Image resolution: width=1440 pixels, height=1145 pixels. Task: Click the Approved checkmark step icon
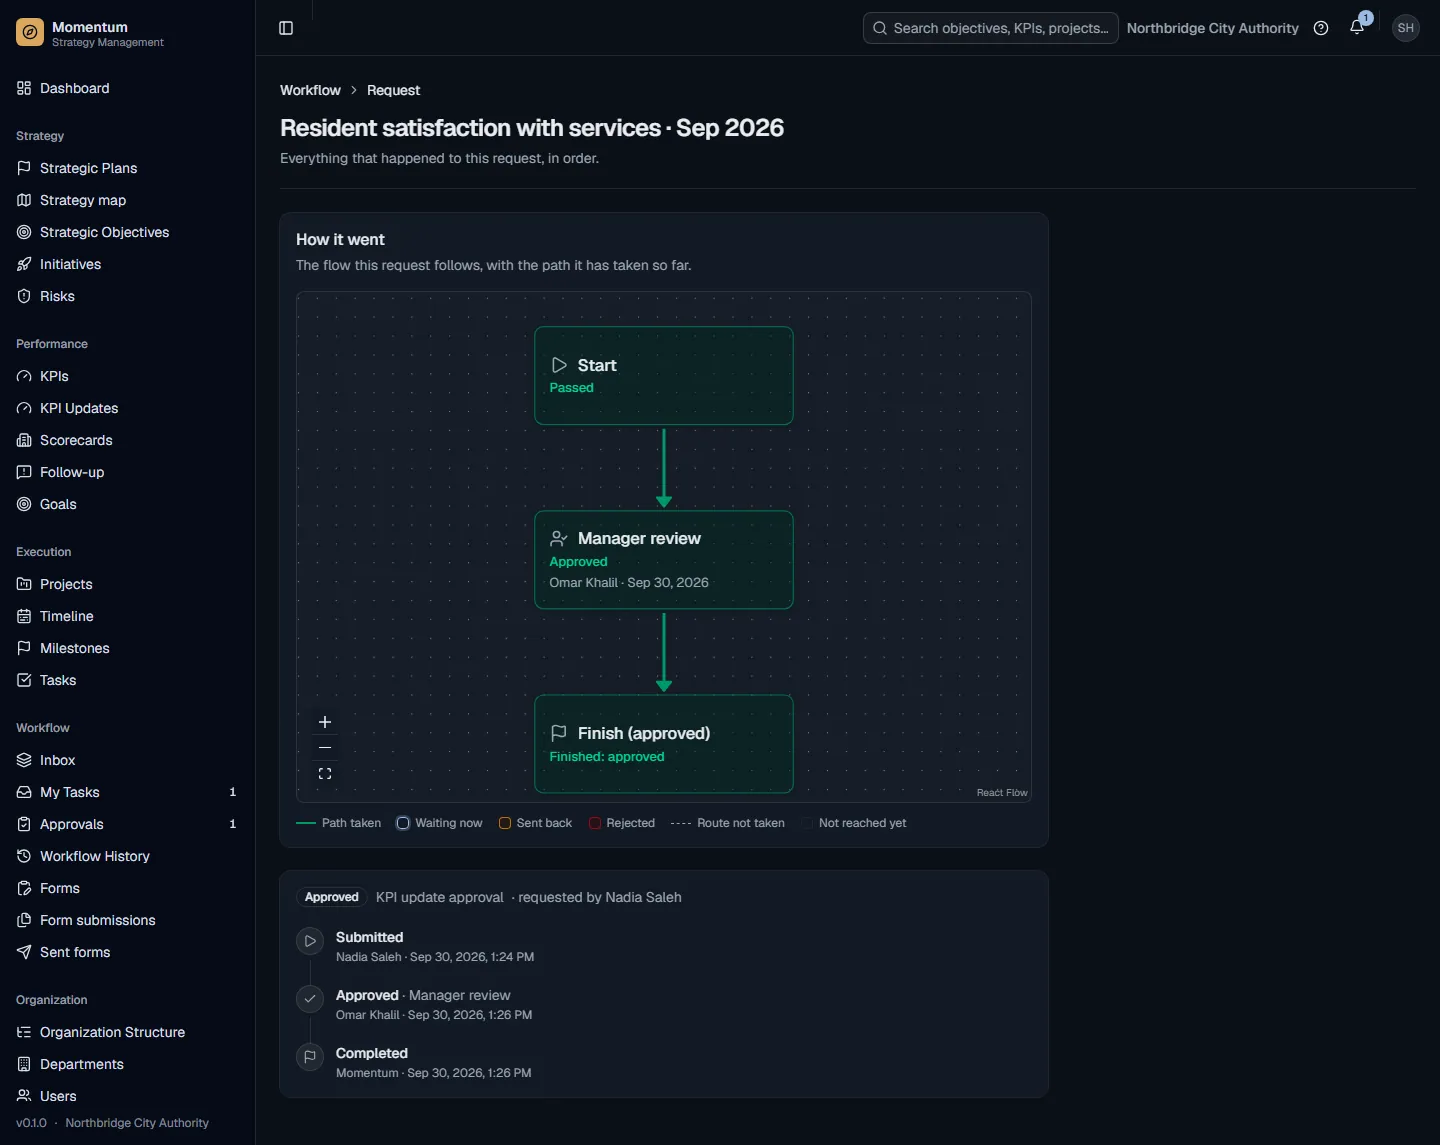[x=310, y=998]
